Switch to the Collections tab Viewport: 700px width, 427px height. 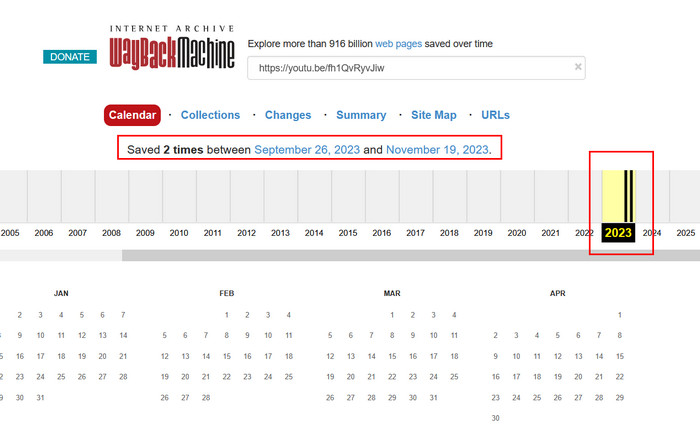point(210,115)
